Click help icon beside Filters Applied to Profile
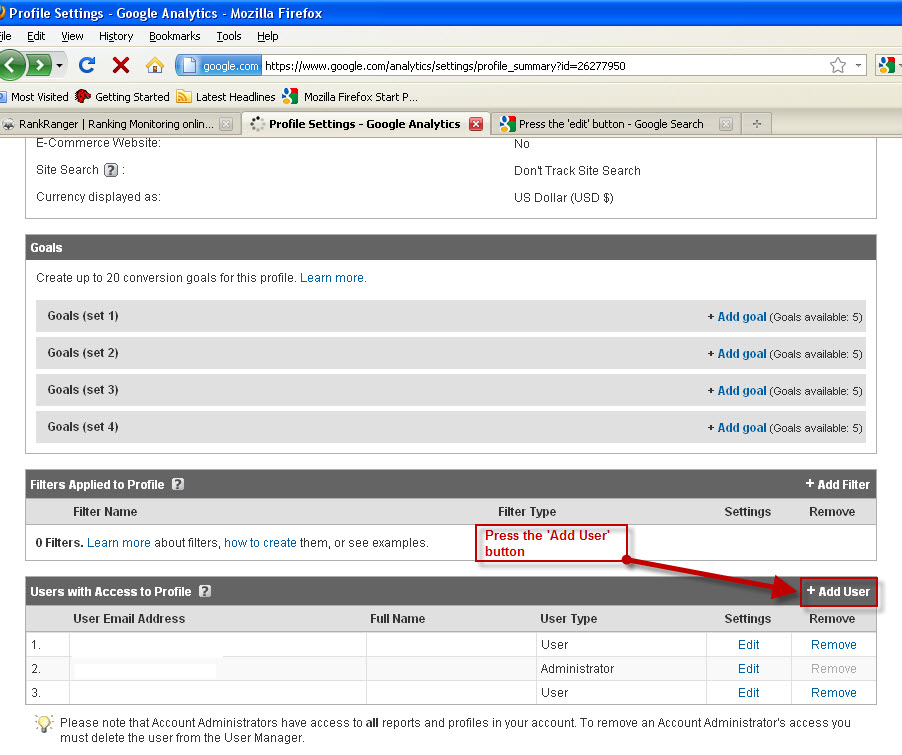 point(178,484)
